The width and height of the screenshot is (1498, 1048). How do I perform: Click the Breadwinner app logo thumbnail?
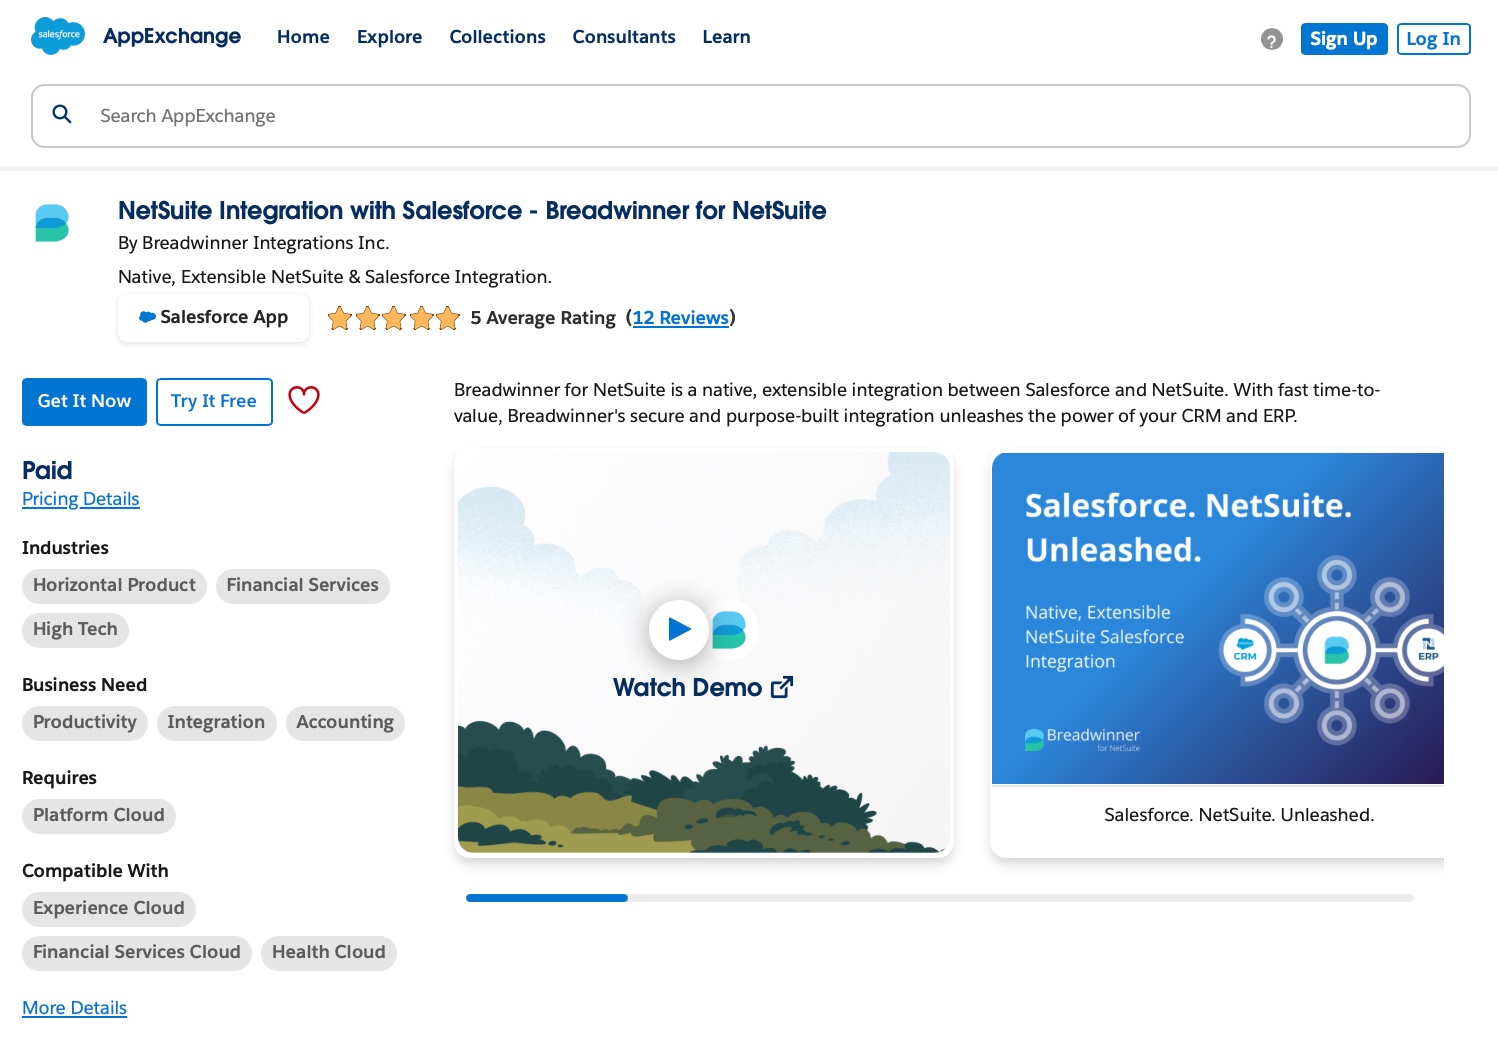point(51,222)
